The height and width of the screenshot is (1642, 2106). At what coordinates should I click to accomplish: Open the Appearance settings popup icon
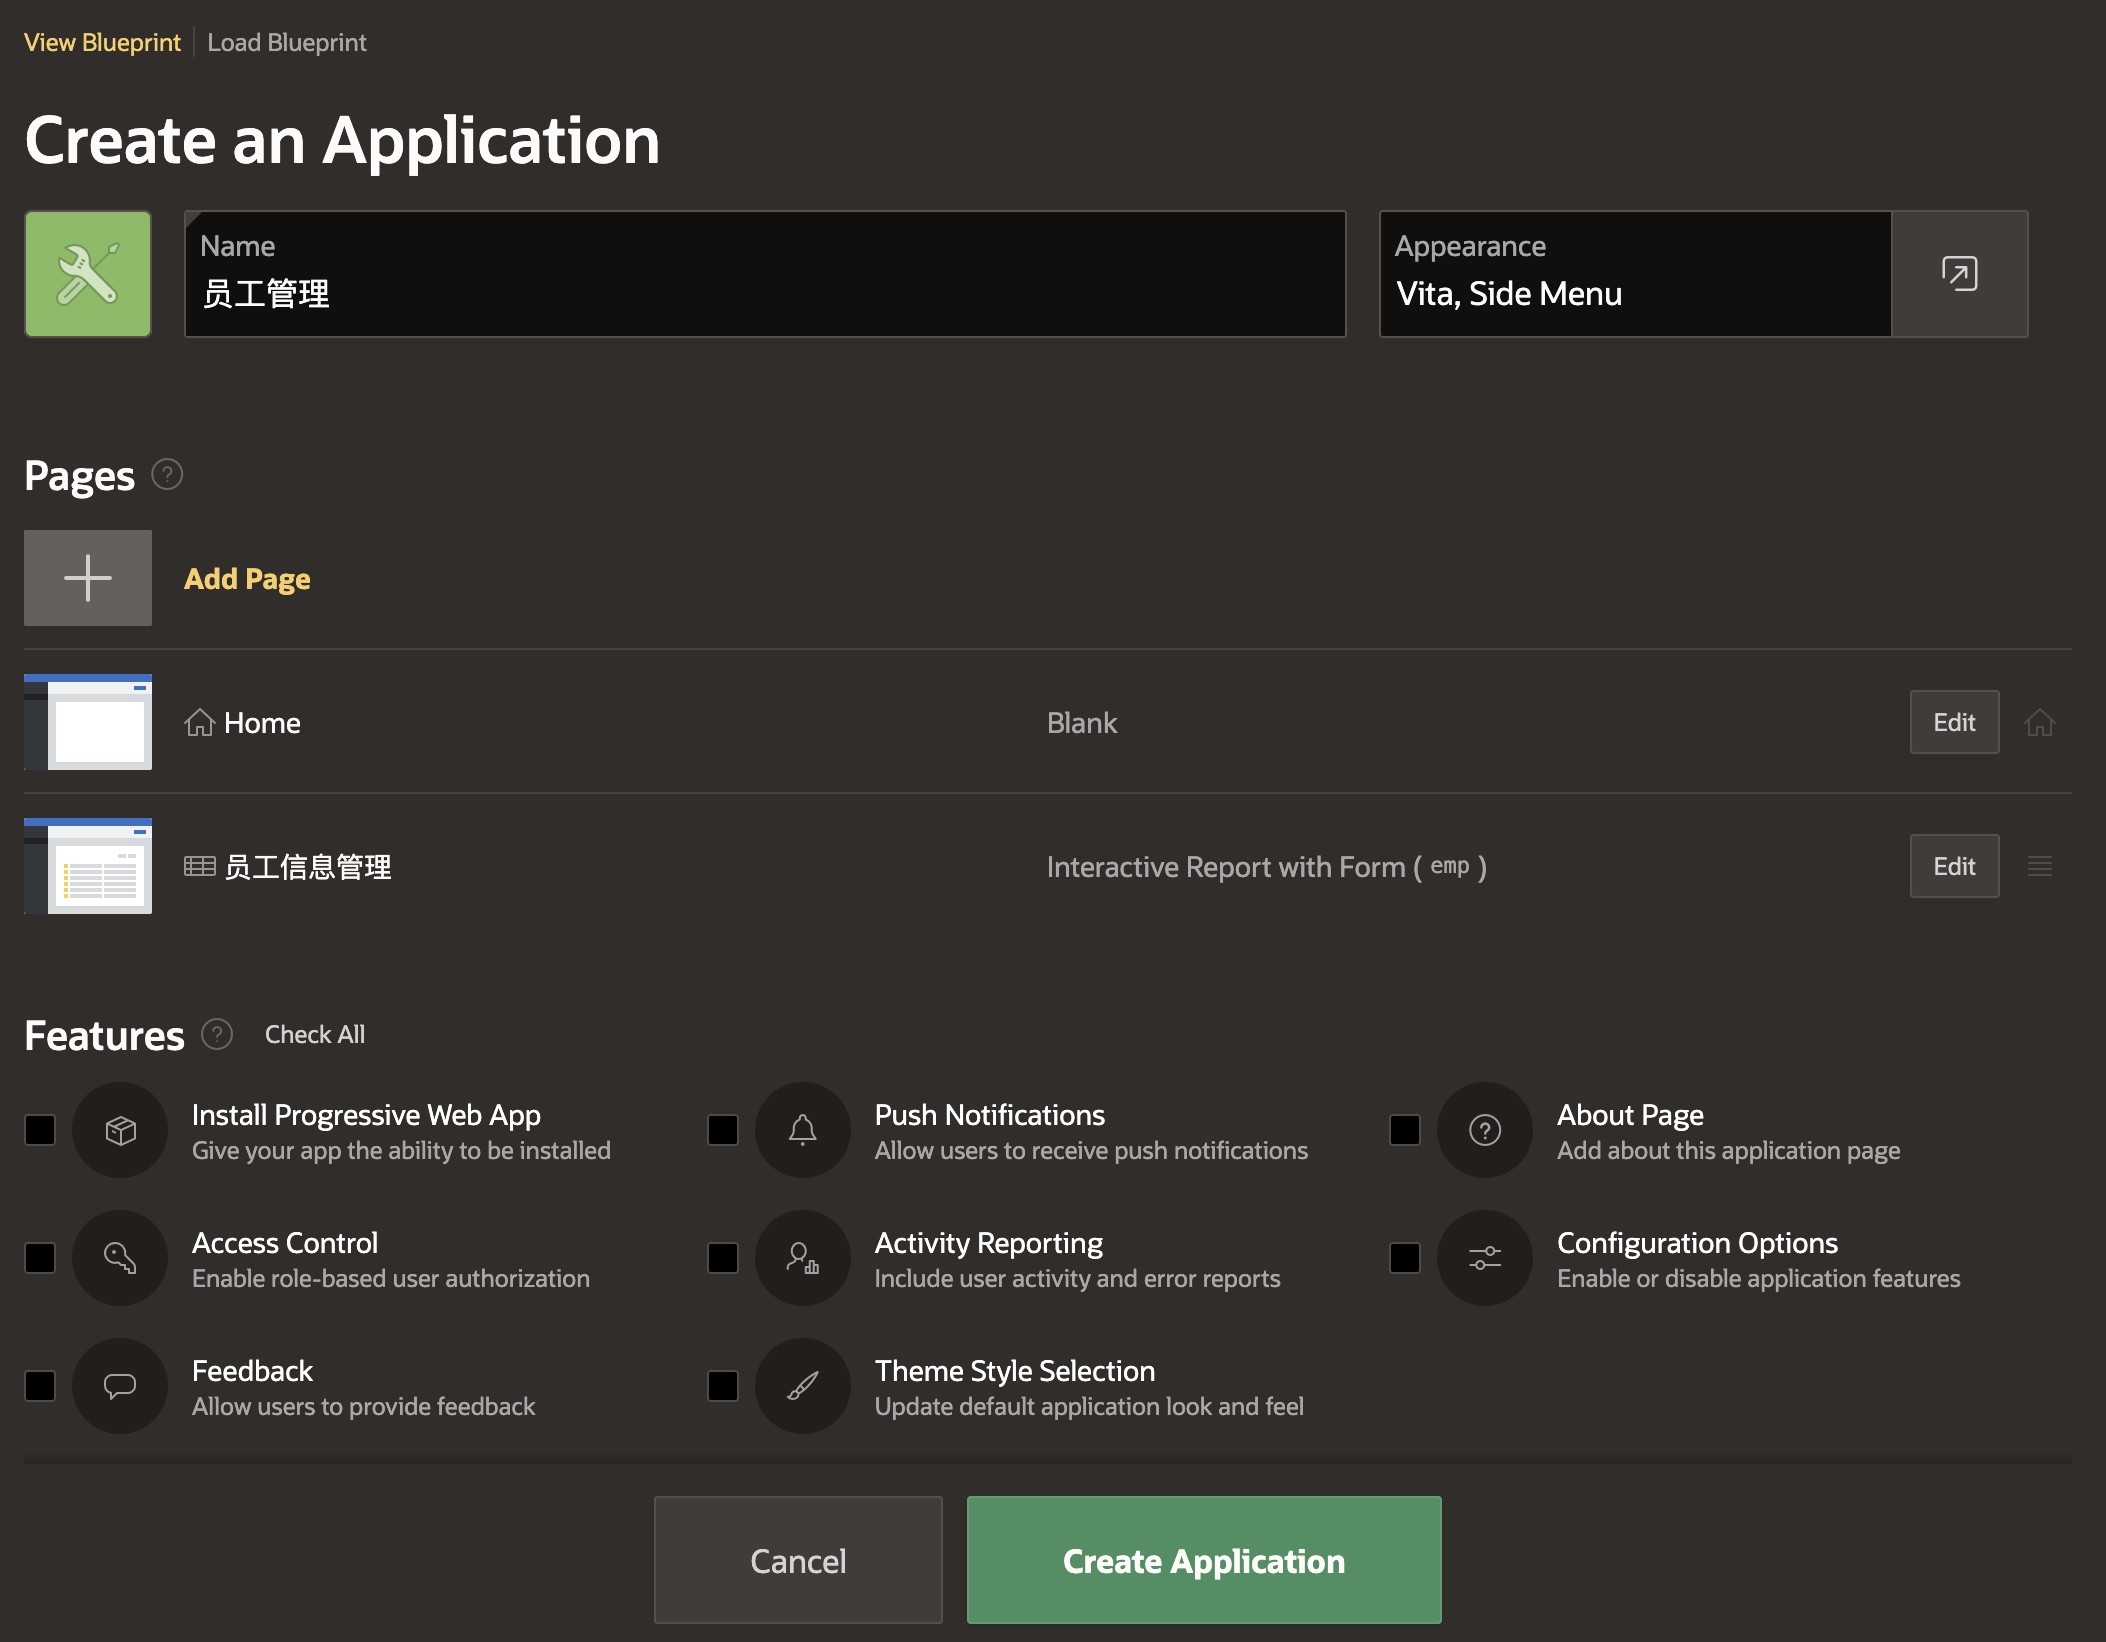pyautogui.click(x=1959, y=274)
